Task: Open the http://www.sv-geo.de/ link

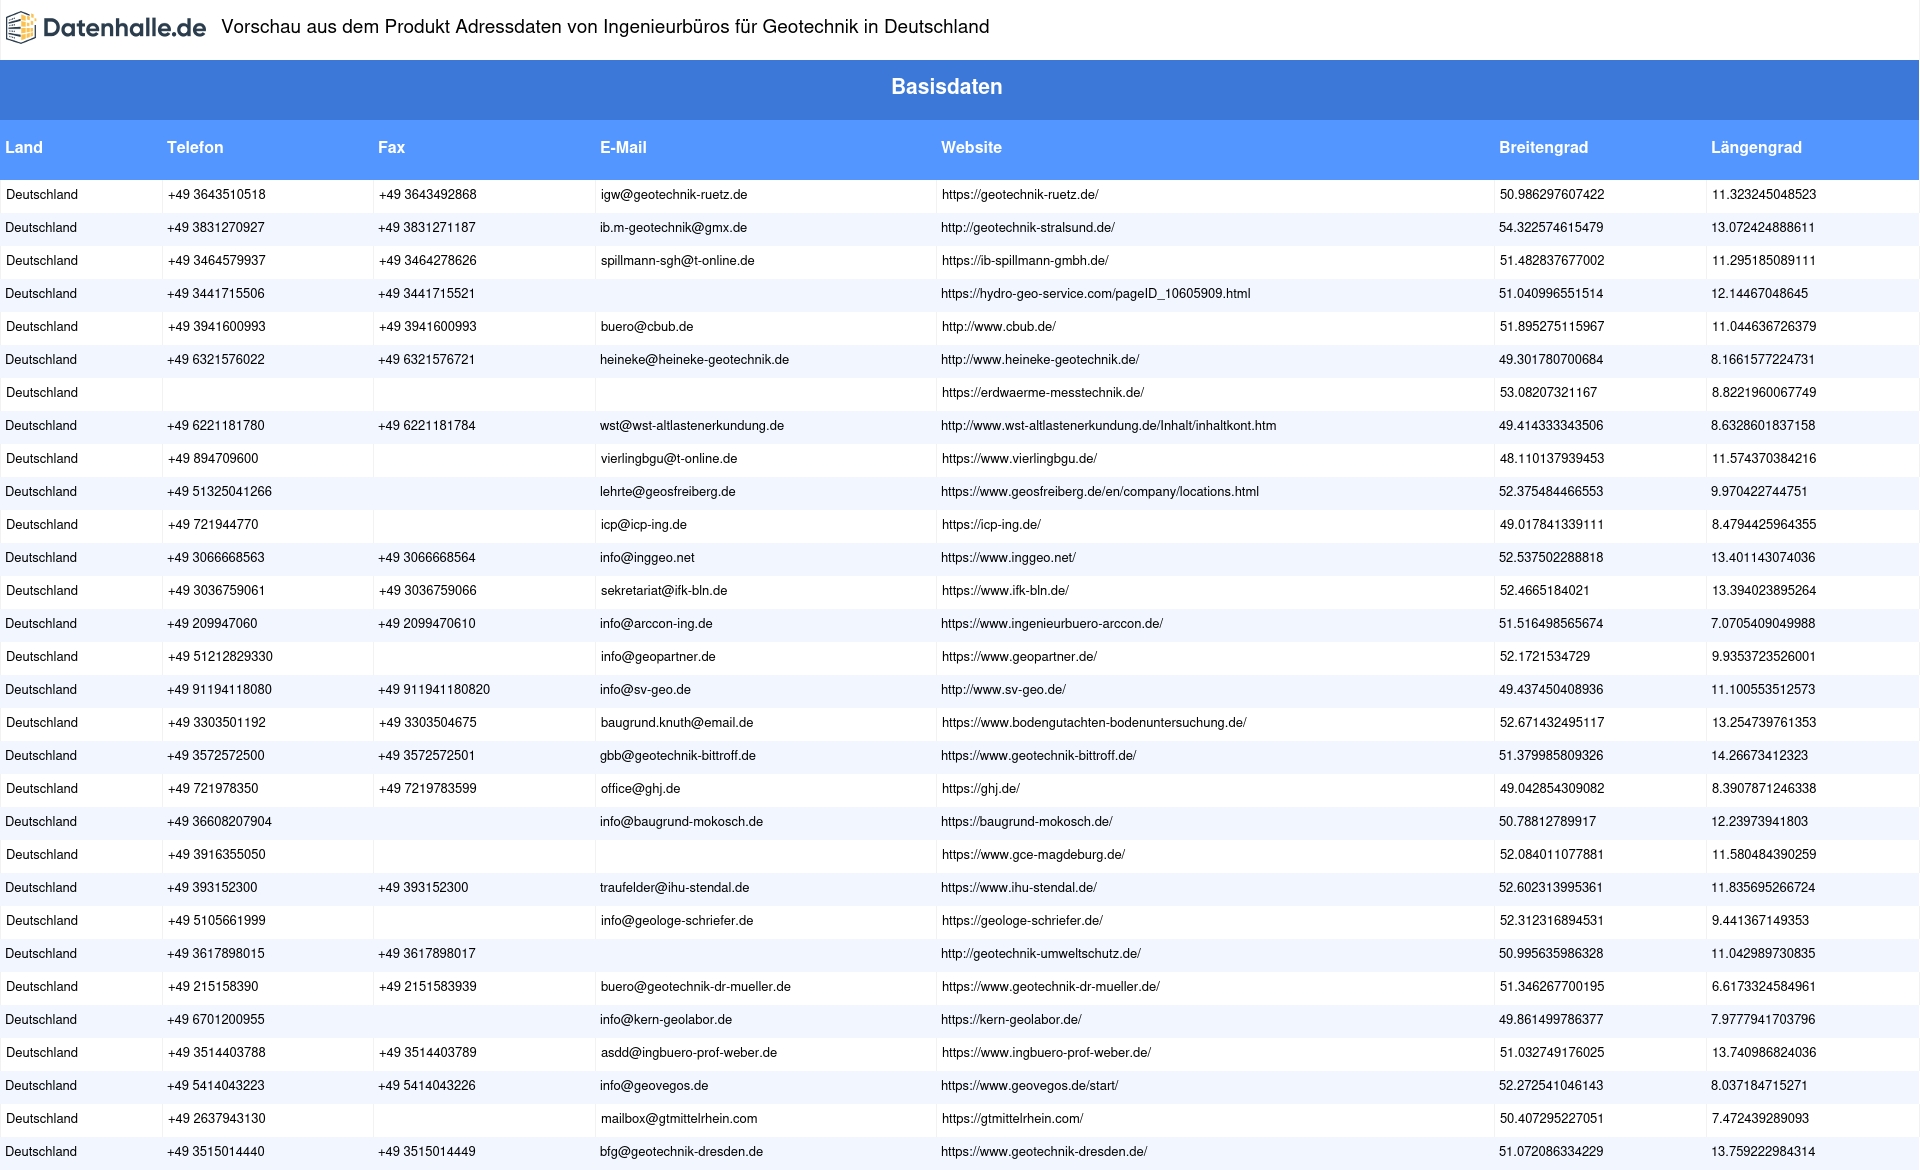Action: point(1003,690)
